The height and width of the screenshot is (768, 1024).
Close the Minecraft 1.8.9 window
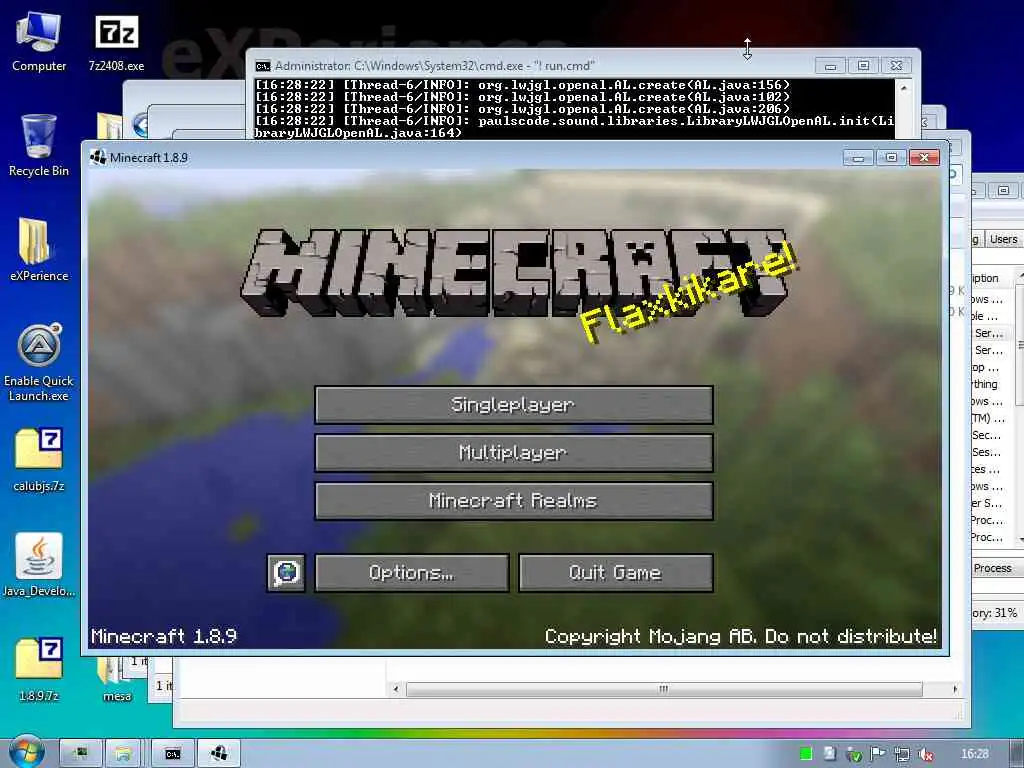pos(924,157)
